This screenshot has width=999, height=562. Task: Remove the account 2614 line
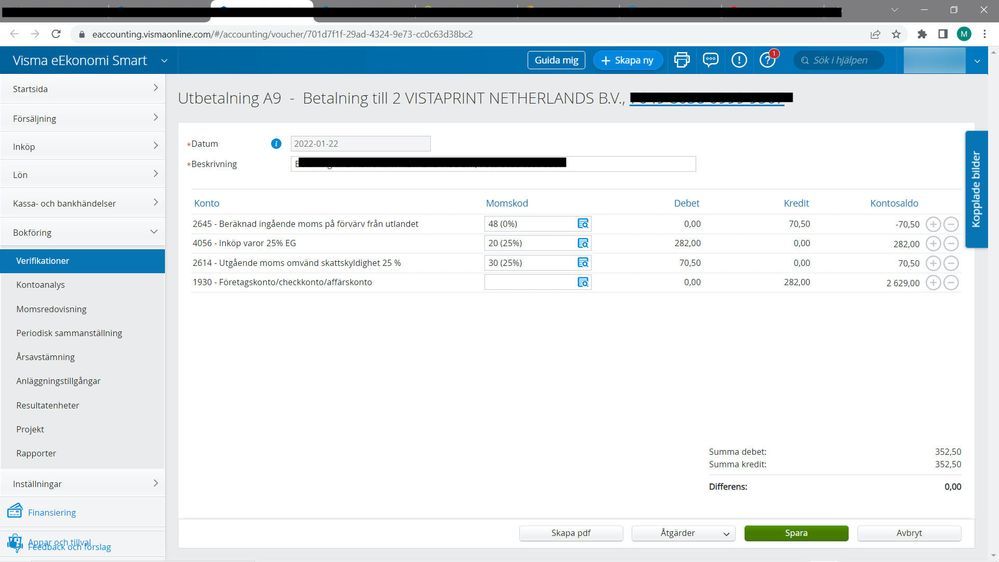[x=951, y=263]
